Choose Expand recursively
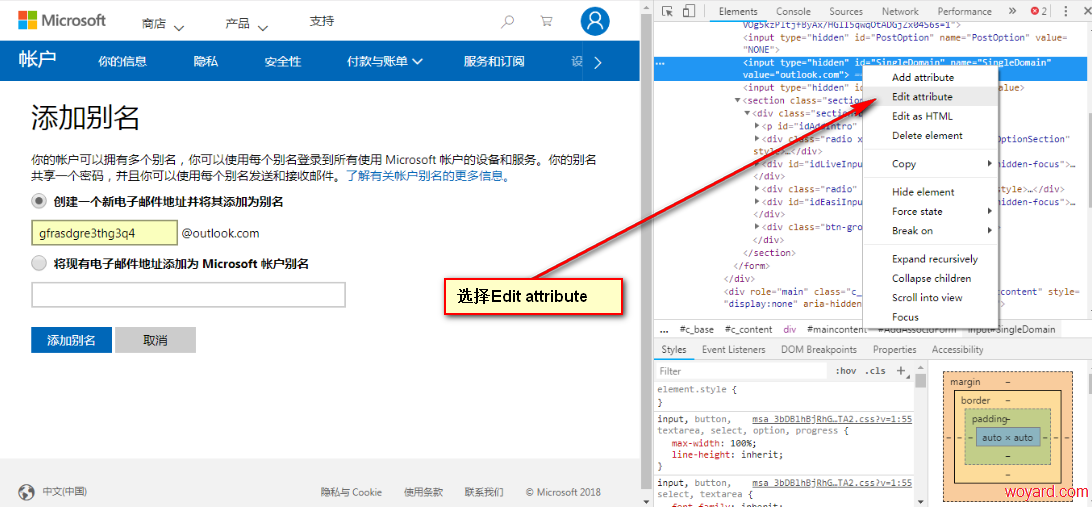Viewport: 1092px width, 507px height. tap(930, 259)
